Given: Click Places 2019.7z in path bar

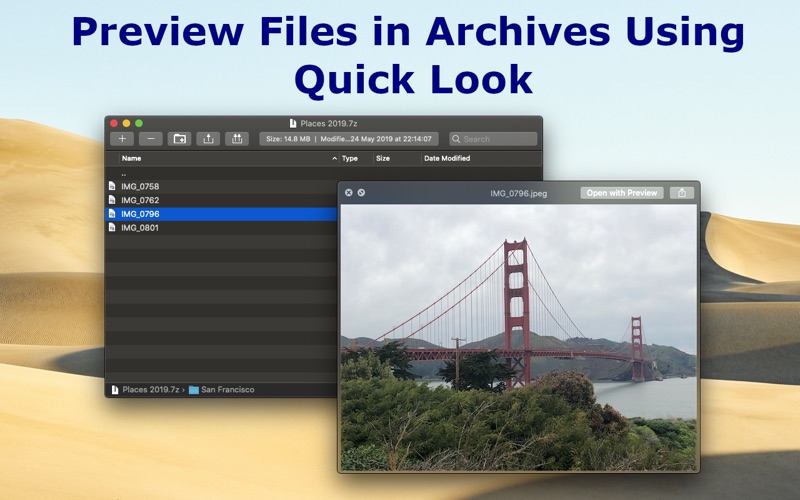Looking at the screenshot, I should coord(151,389).
